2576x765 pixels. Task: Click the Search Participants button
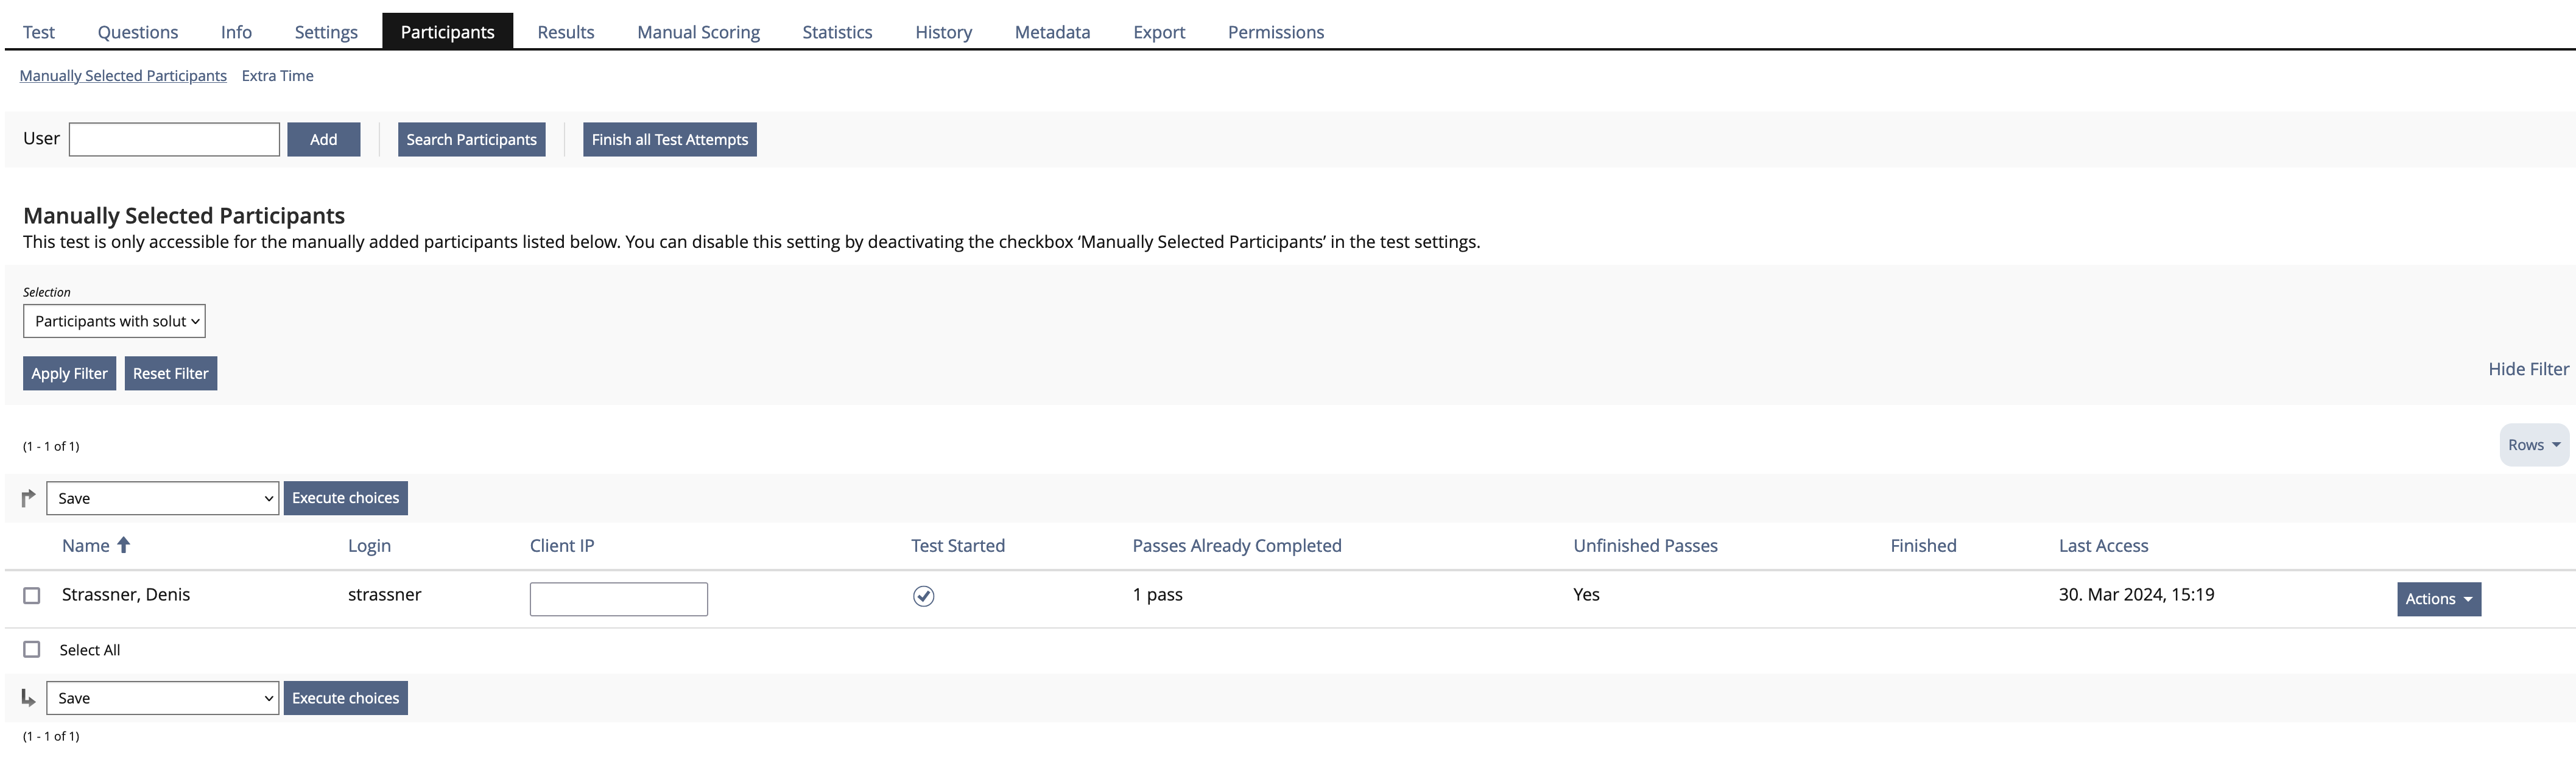pos(471,138)
